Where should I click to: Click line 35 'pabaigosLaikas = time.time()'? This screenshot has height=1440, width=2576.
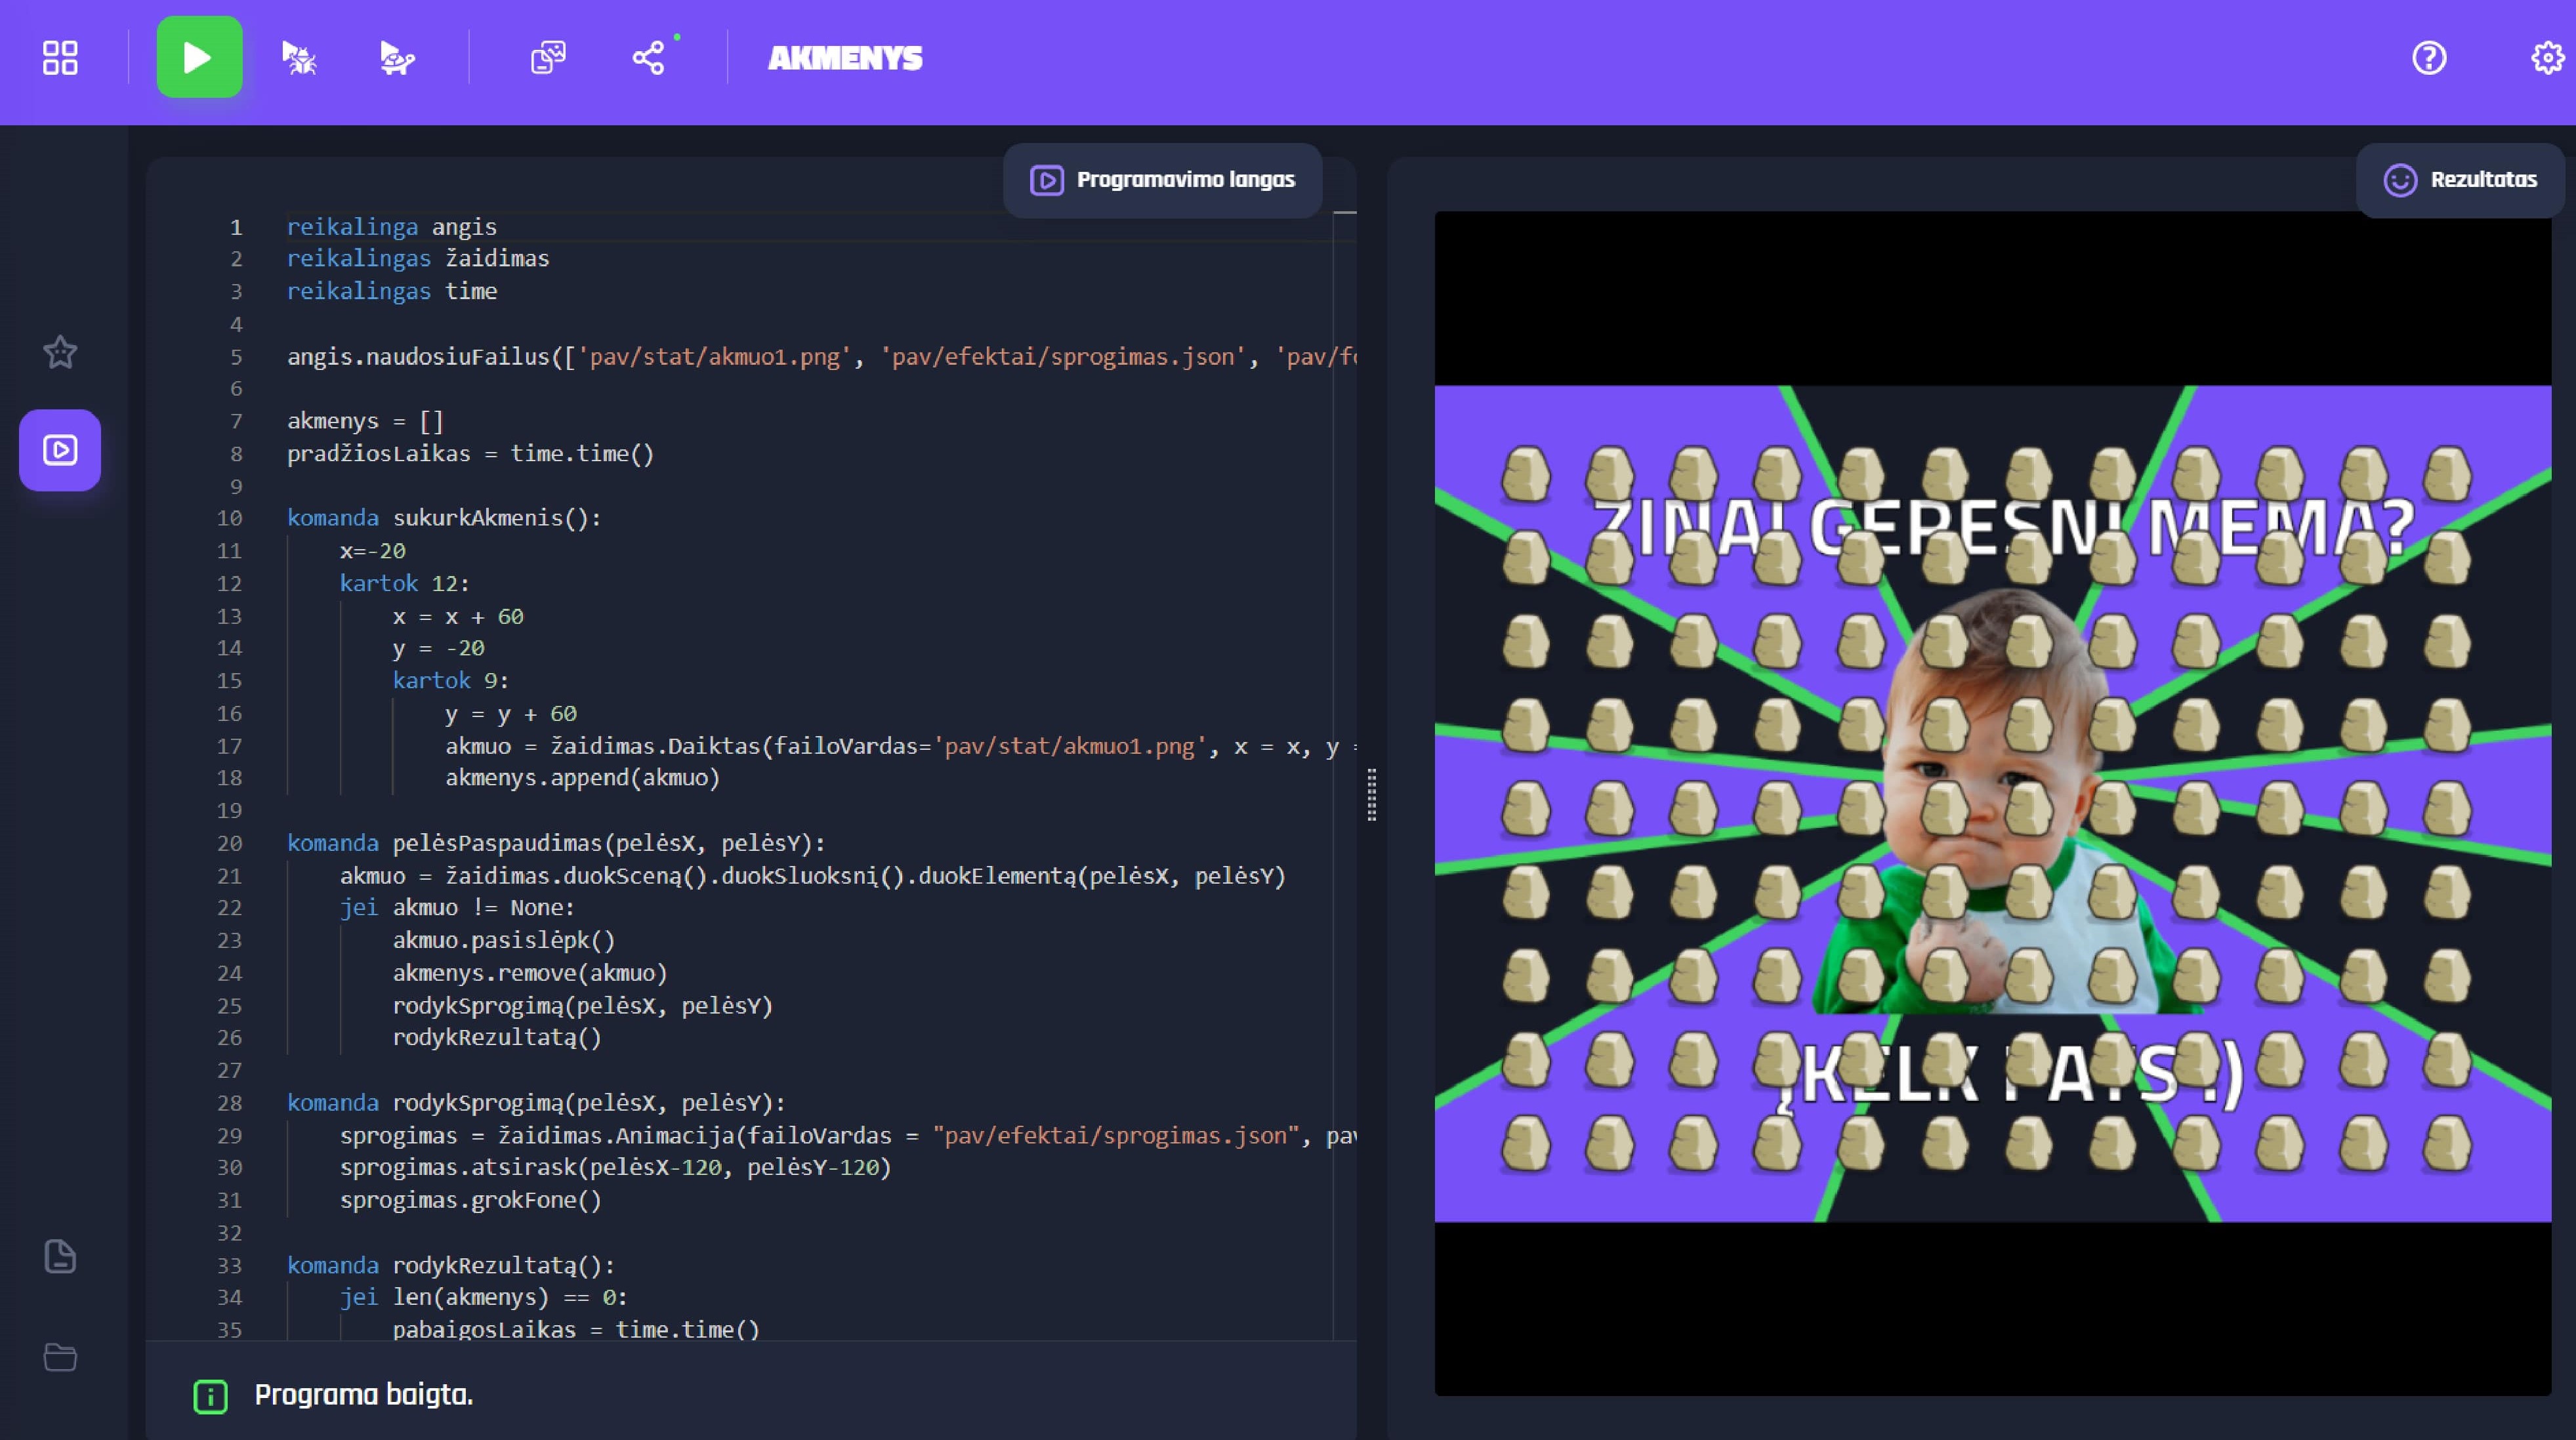pos(576,1330)
